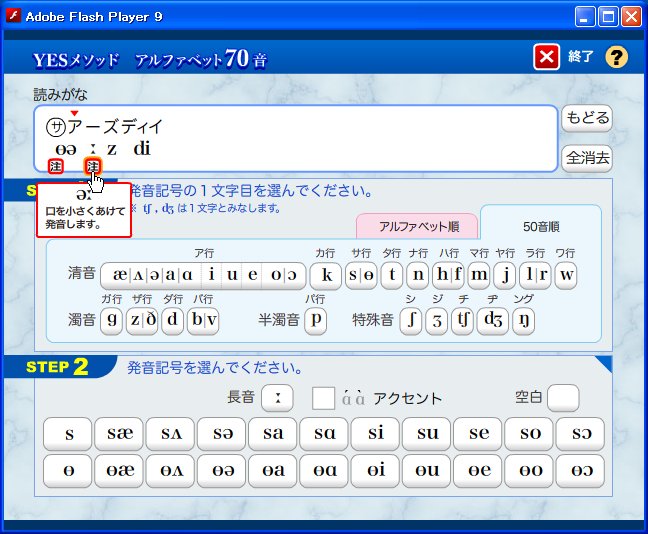Screen dimensions: 648x534
Task: Click the Flash Player title bar icon
Action: [x=13, y=16]
